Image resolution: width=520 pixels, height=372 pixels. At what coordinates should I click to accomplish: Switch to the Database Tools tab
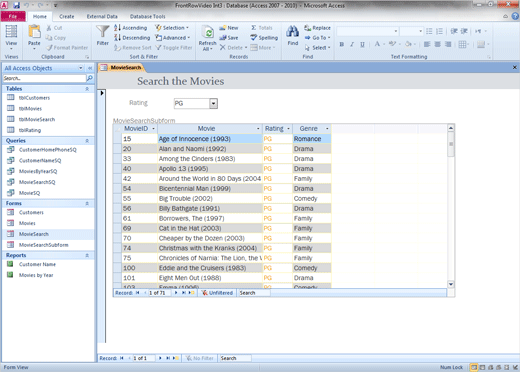(147, 16)
